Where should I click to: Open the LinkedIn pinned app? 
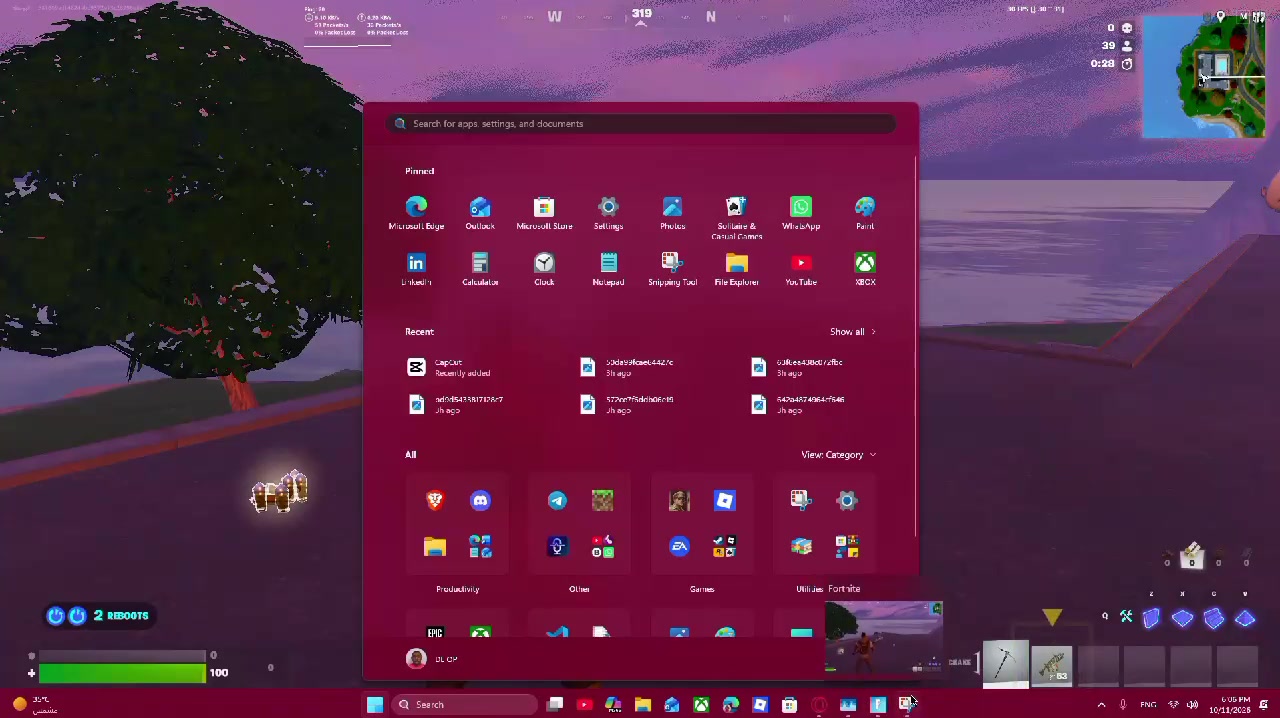[416, 268]
